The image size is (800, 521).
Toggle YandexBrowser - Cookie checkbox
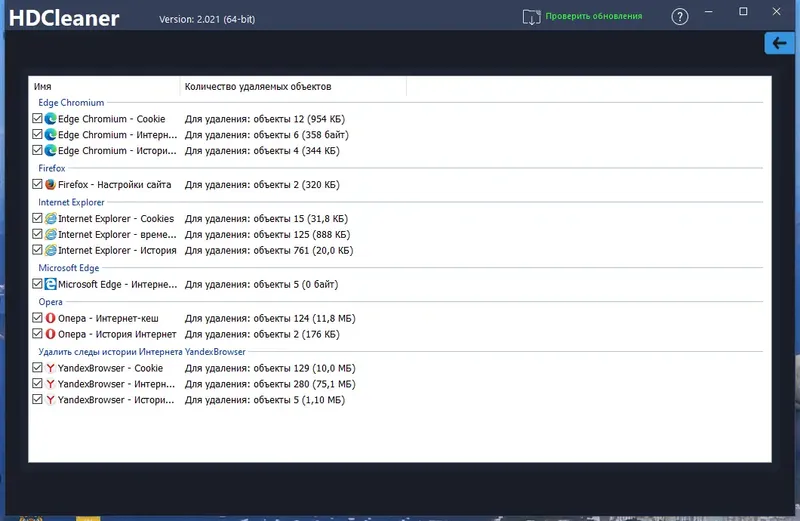coord(37,367)
